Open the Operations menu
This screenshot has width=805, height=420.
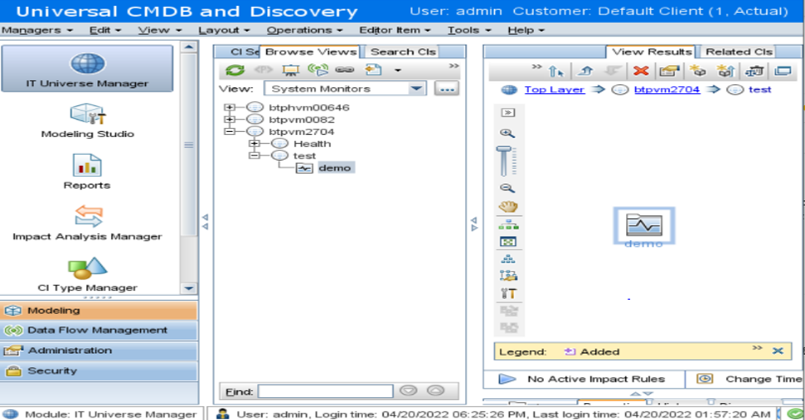[304, 30]
